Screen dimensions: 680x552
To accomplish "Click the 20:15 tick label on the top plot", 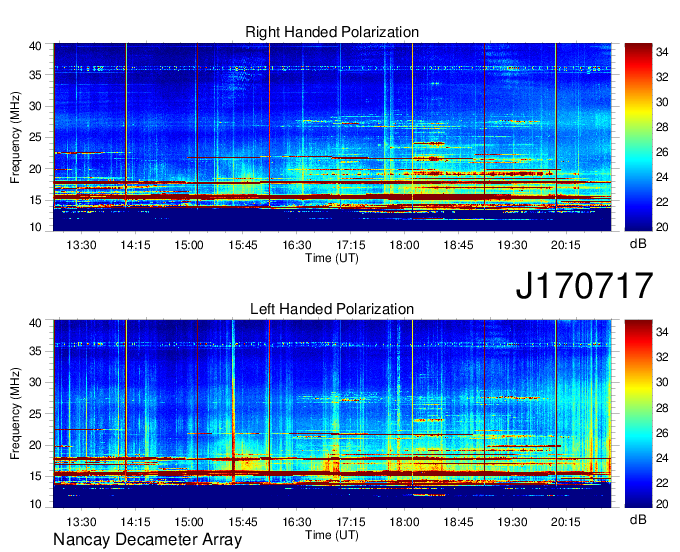I will pyautogui.click(x=566, y=245).
